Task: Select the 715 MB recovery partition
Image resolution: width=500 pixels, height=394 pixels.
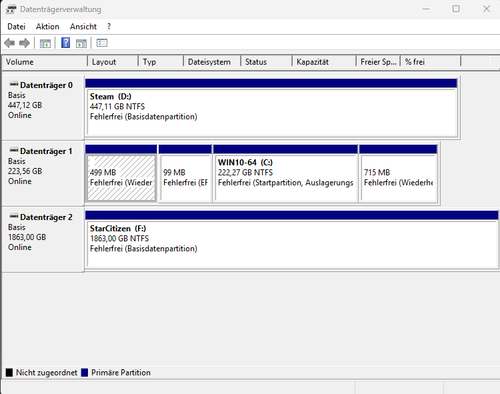Action: 398,174
